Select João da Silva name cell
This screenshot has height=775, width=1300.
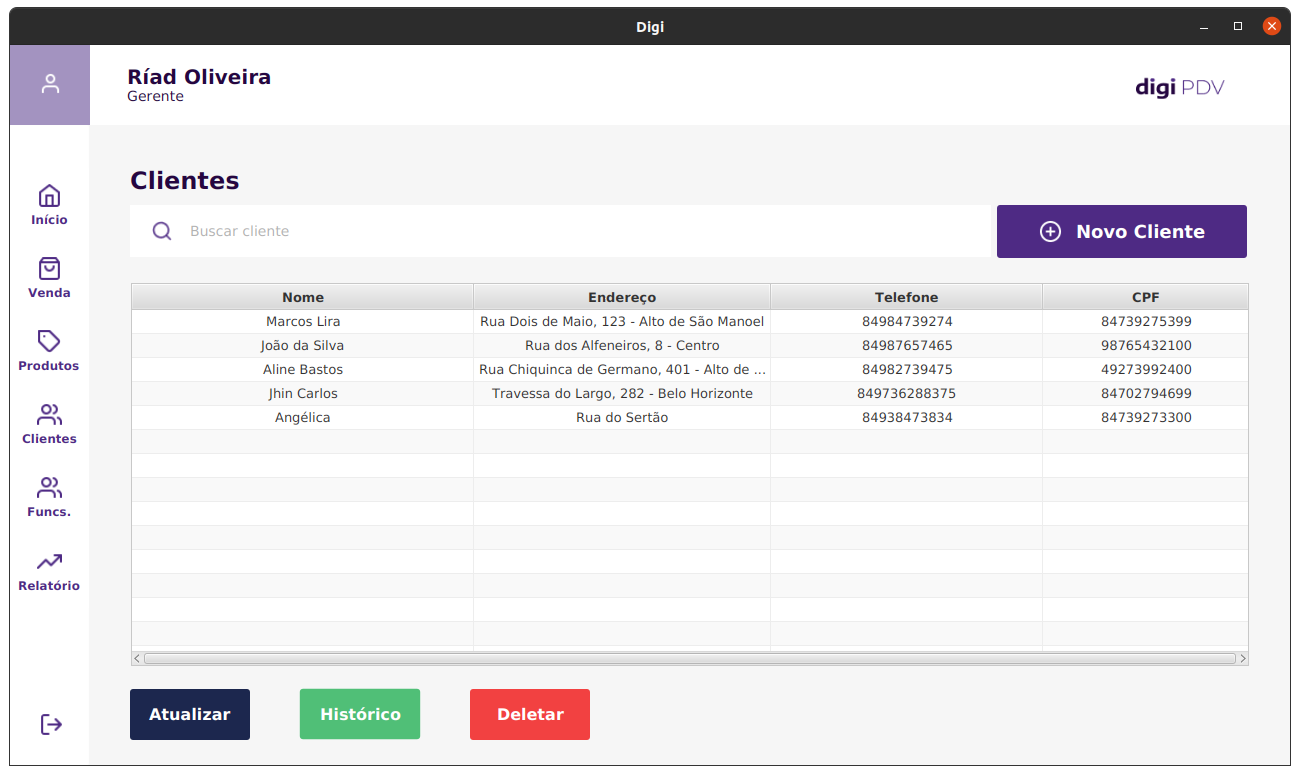tap(303, 345)
